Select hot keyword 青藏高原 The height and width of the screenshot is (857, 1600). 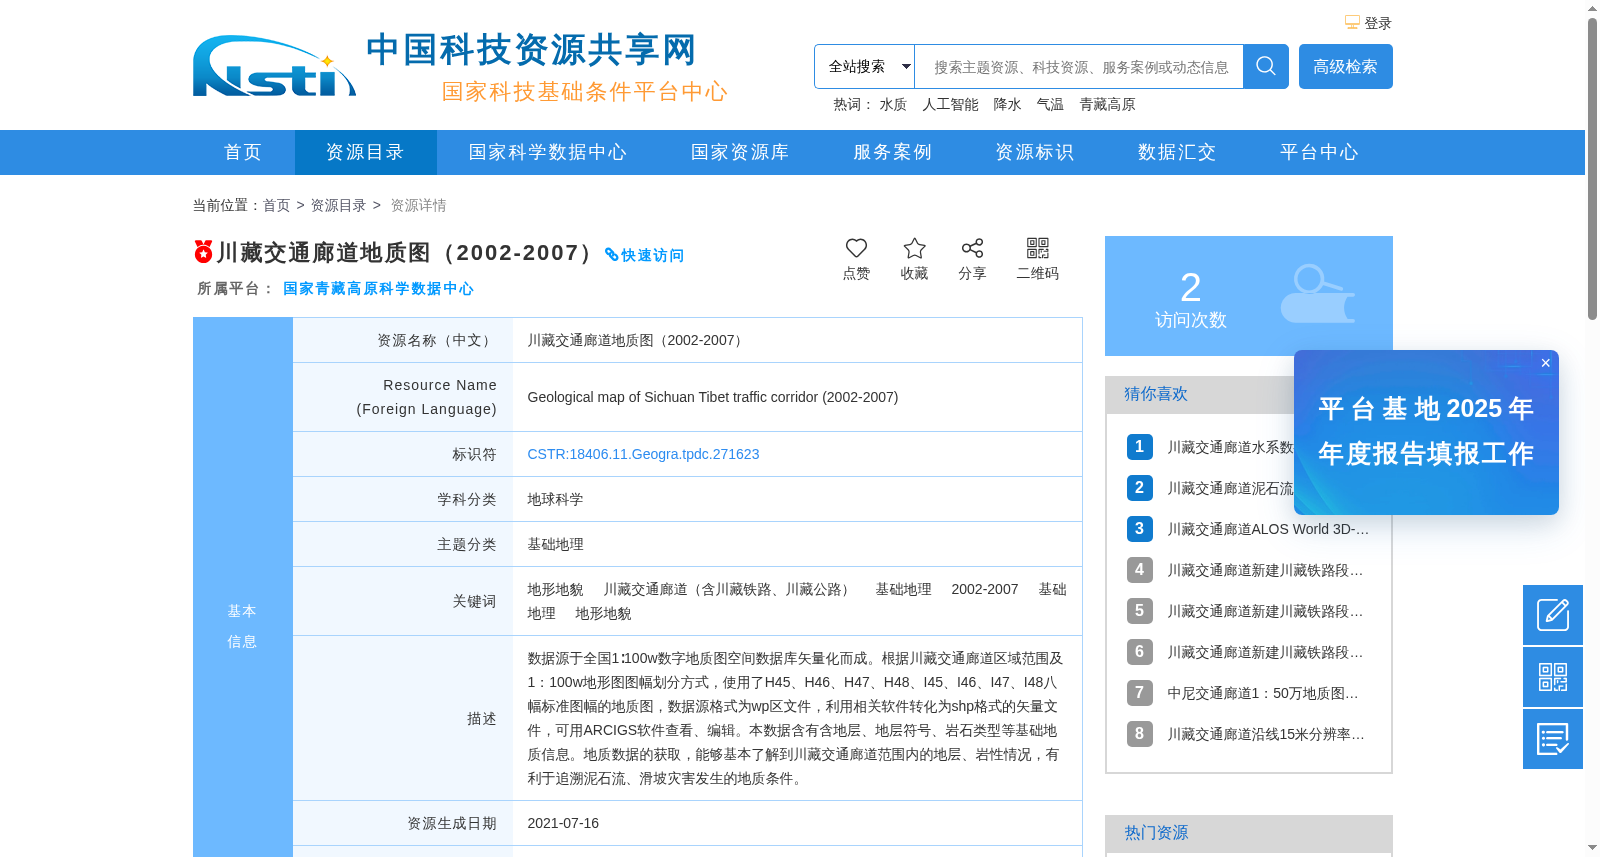1107,104
